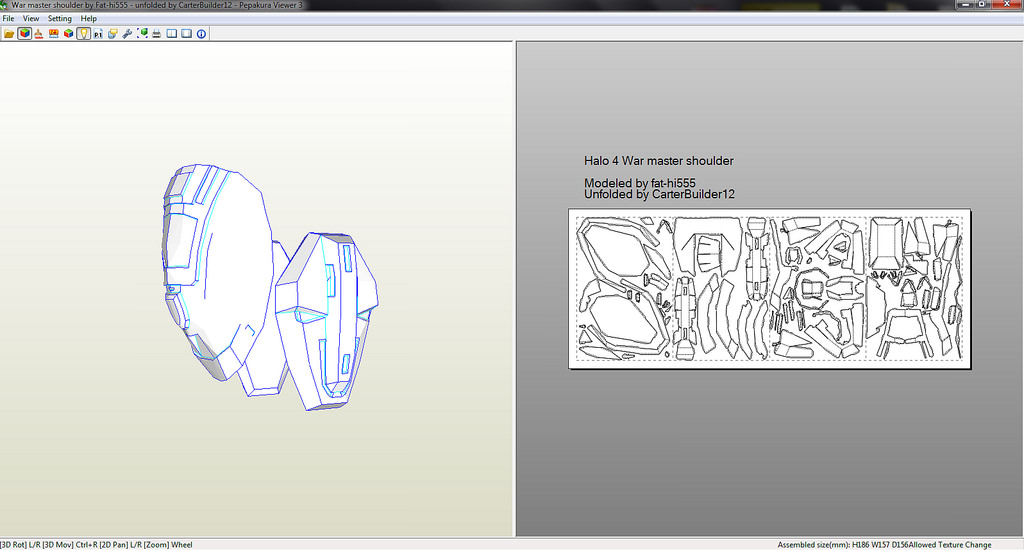Image resolution: width=1024 pixels, height=550 pixels.
Task: Open the Help menu
Action: (x=88, y=18)
